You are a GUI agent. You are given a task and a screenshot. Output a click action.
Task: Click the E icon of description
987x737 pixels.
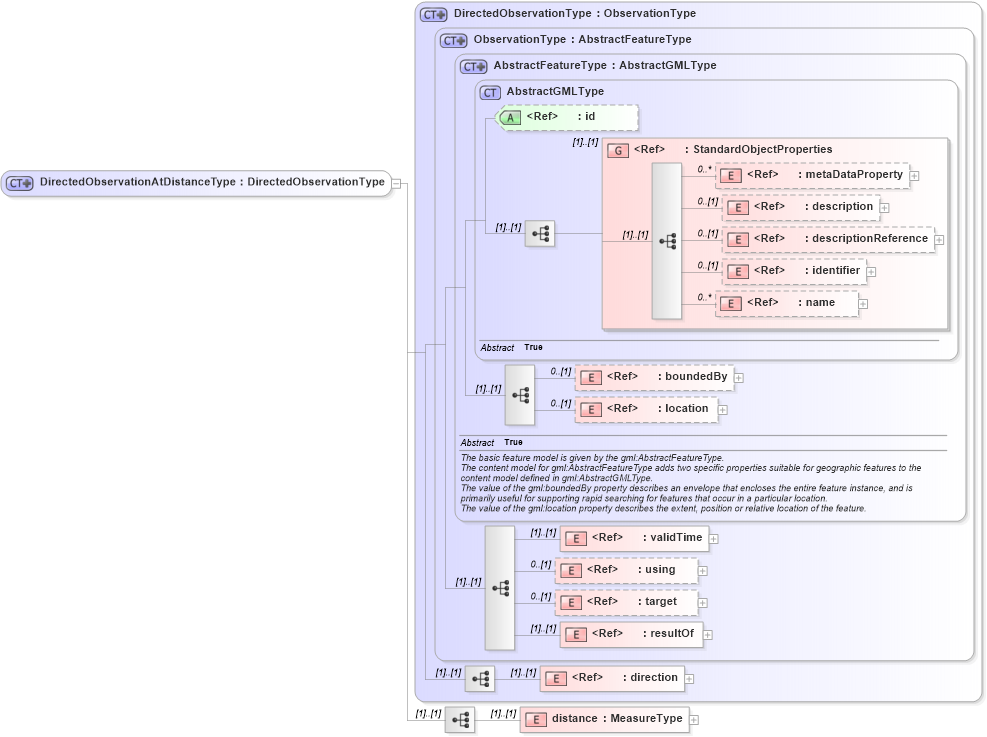click(738, 208)
